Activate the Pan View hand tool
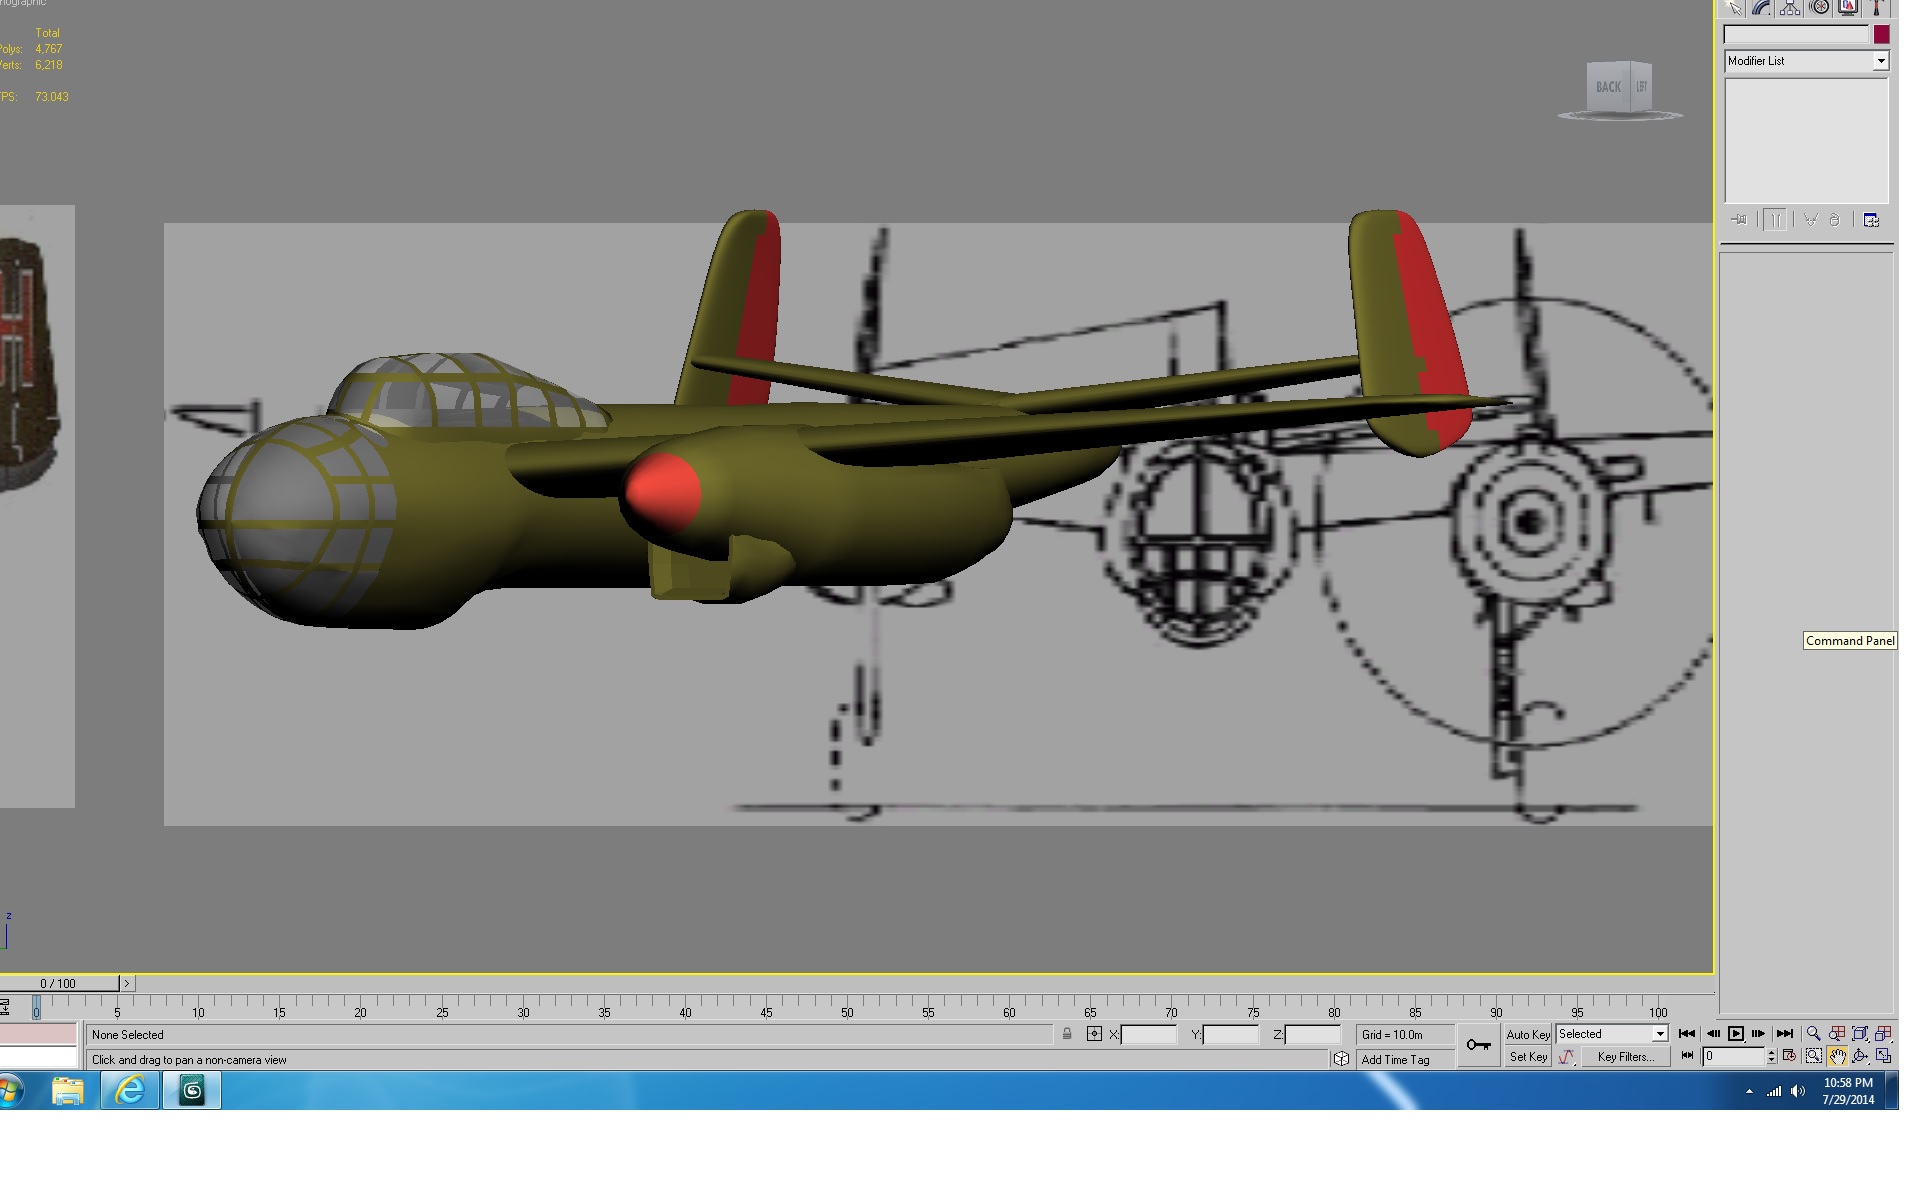This screenshot has width=1920, height=1200. coord(1837,1056)
